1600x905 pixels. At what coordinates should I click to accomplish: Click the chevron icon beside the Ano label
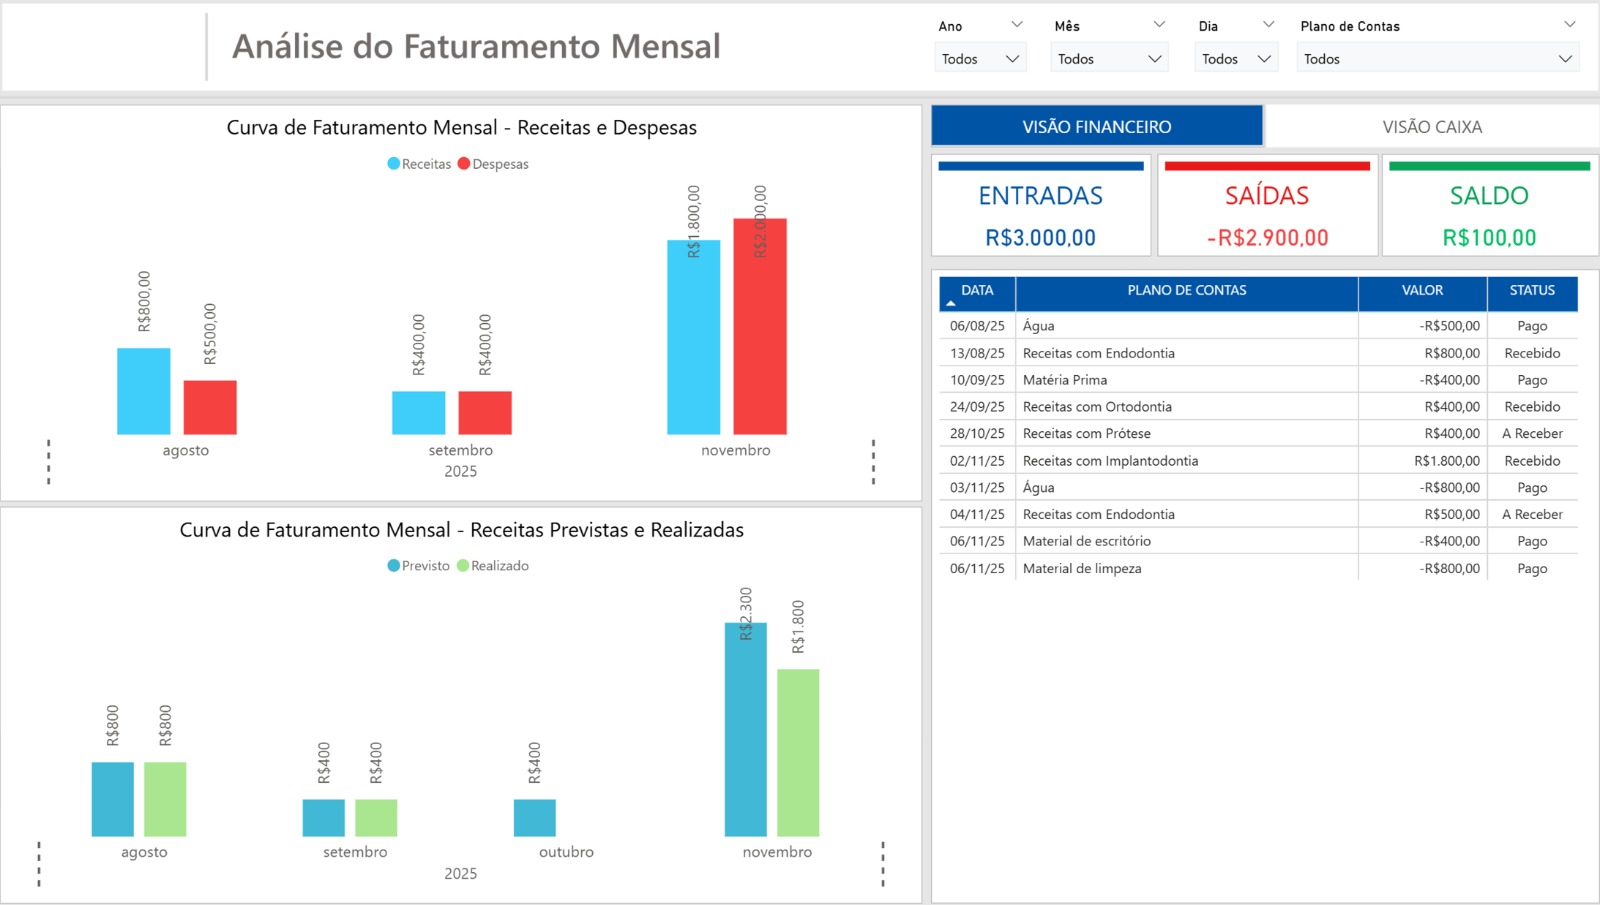coord(1017,25)
